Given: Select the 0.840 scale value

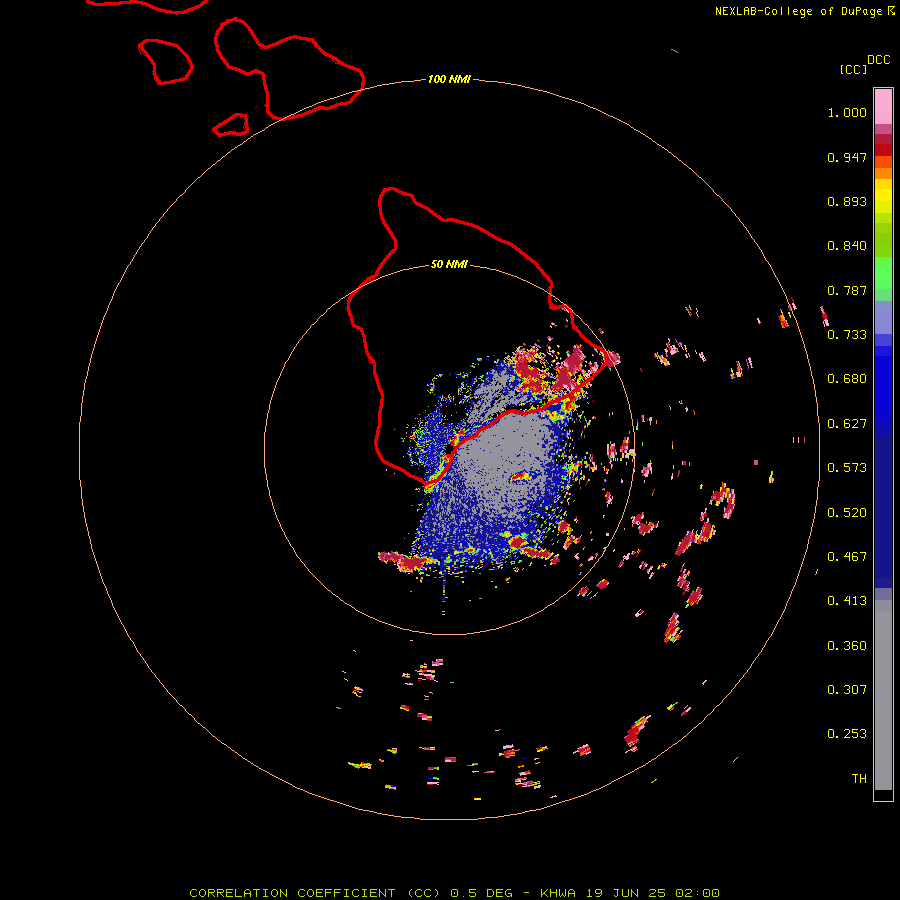Looking at the screenshot, I should (847, 246).
